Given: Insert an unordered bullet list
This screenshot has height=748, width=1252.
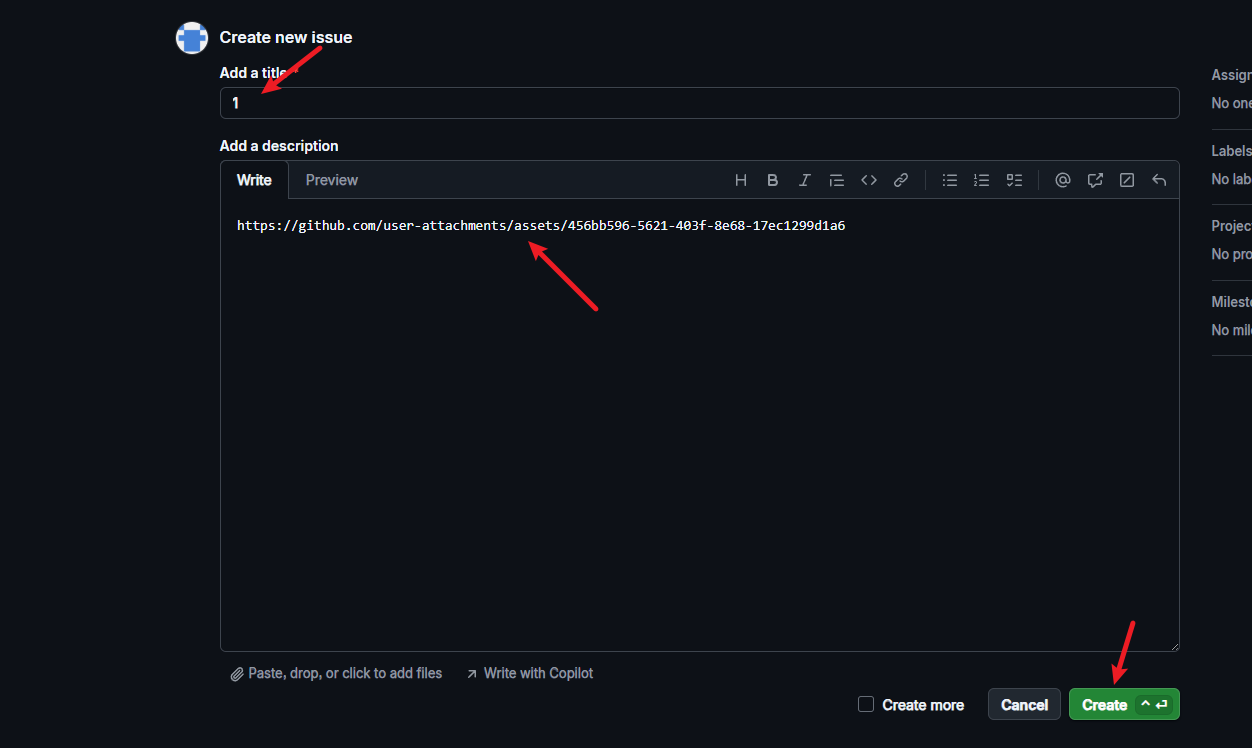Looking at the screenshot, I should pyautogui.click(x=950, y=180).
